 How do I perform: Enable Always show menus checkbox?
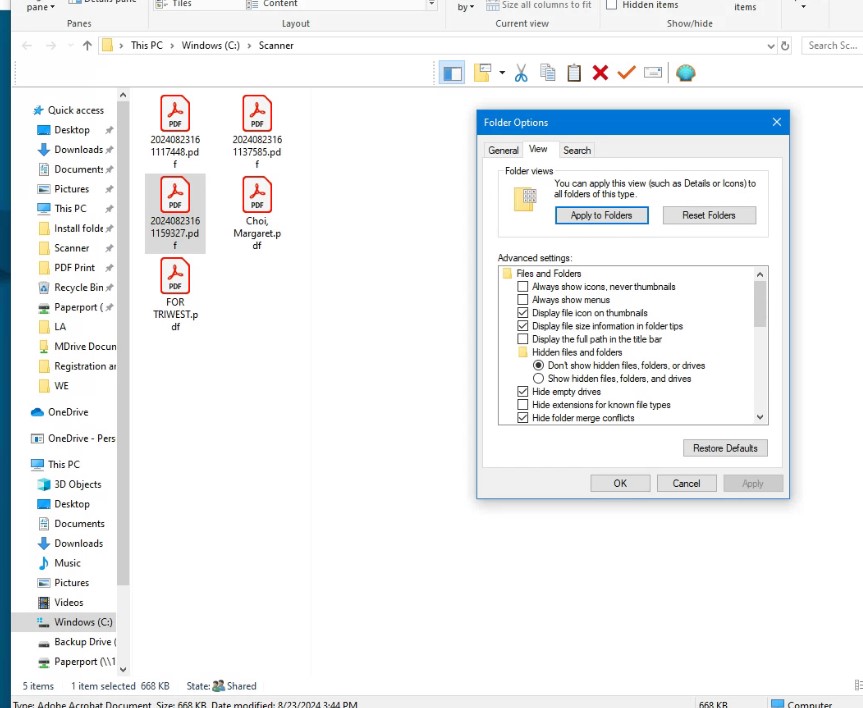(x=522, y=299)
